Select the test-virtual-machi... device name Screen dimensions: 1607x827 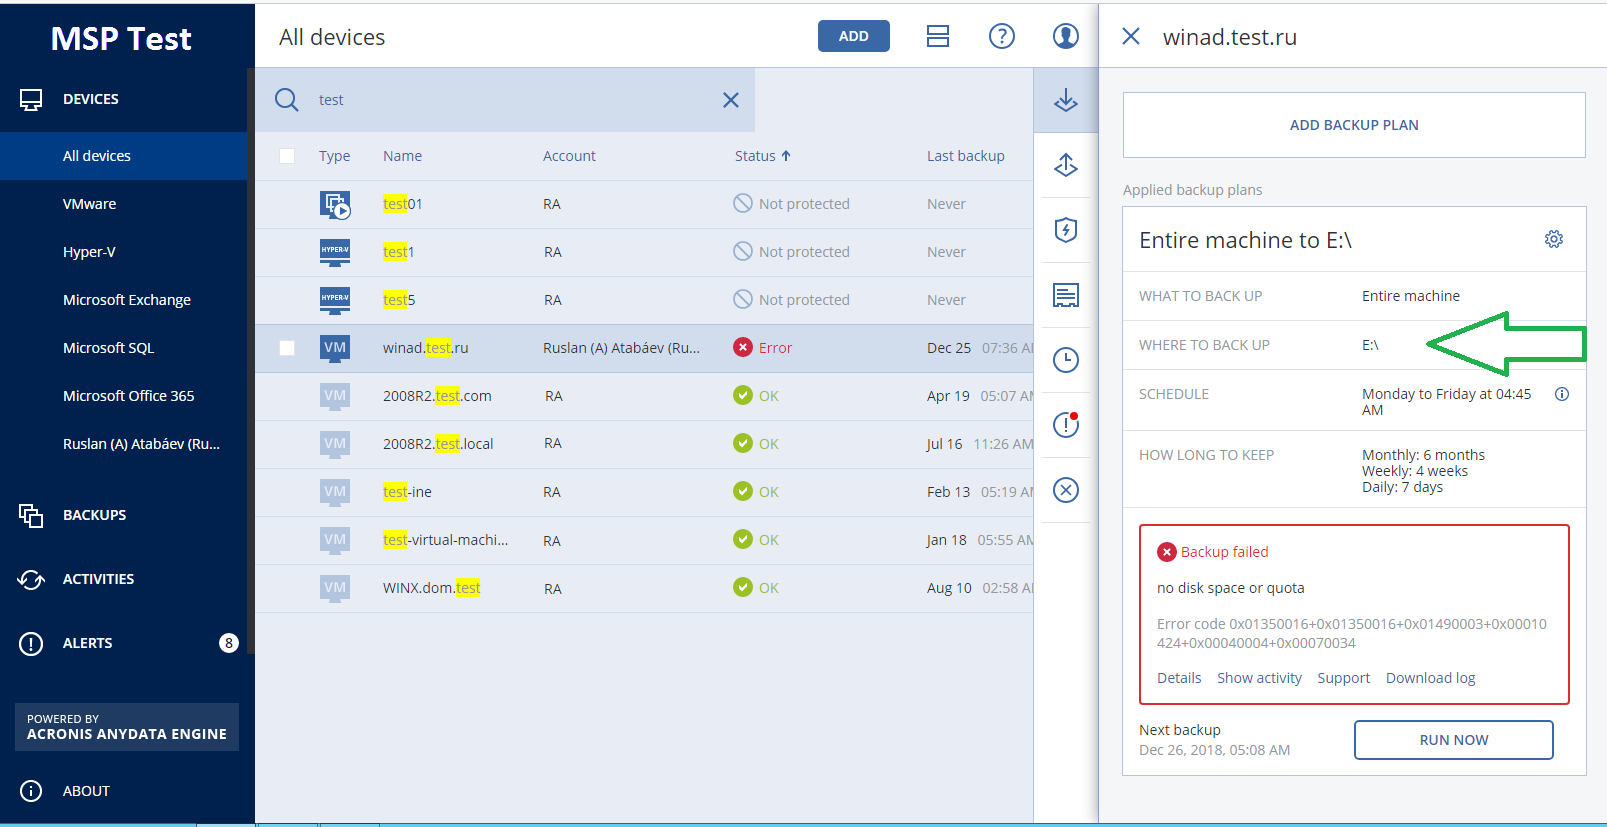445,540
